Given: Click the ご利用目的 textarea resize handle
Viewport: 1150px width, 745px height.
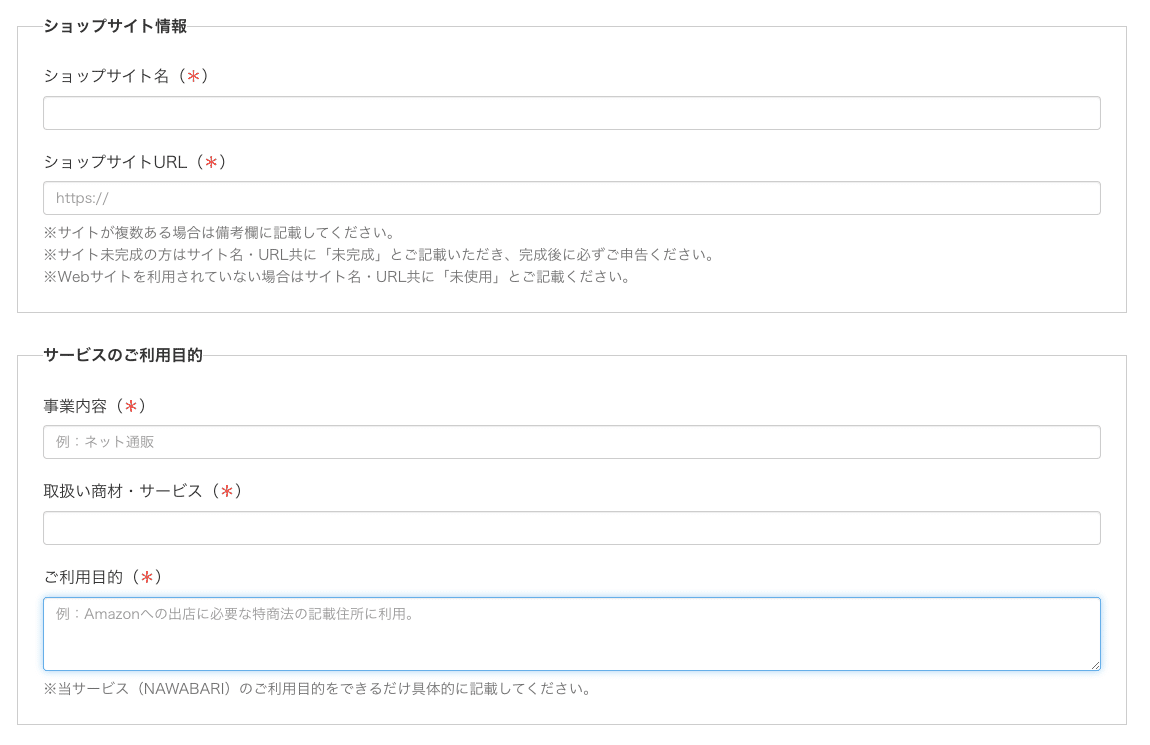Looking at the screenshot, I should coord(1095,665).
